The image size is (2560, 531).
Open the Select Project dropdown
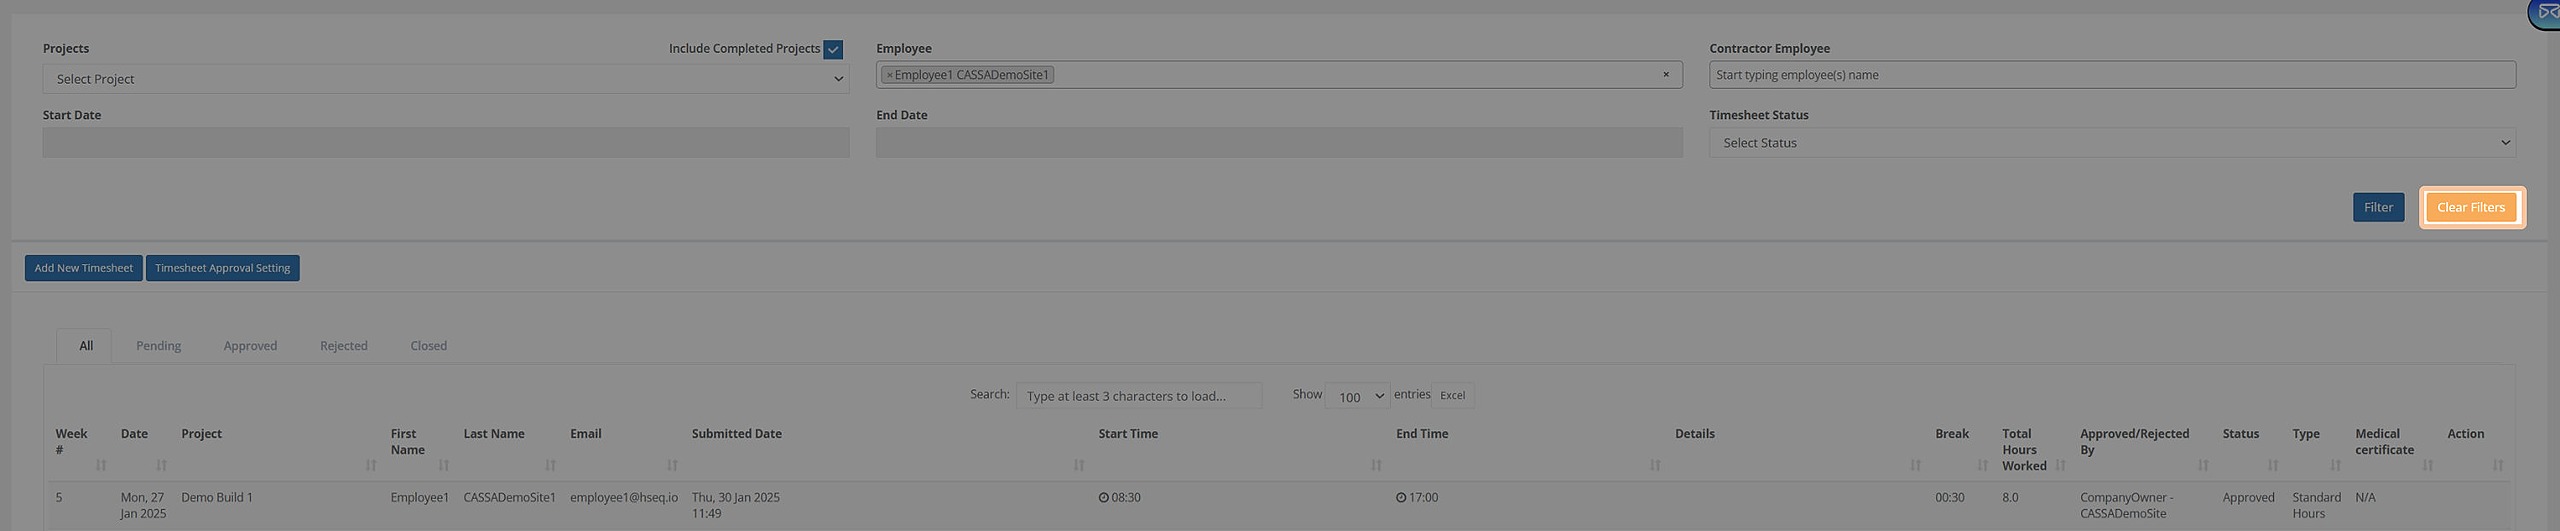pyautogui.click(x=445, y=79)
